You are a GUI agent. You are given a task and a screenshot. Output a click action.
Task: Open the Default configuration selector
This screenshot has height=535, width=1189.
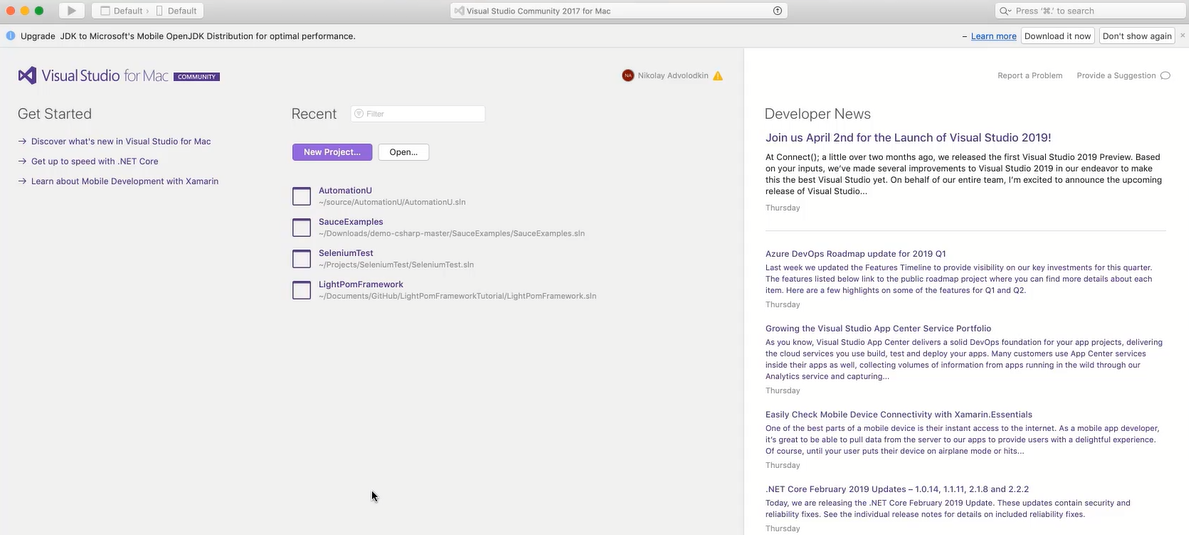(121, 11)
